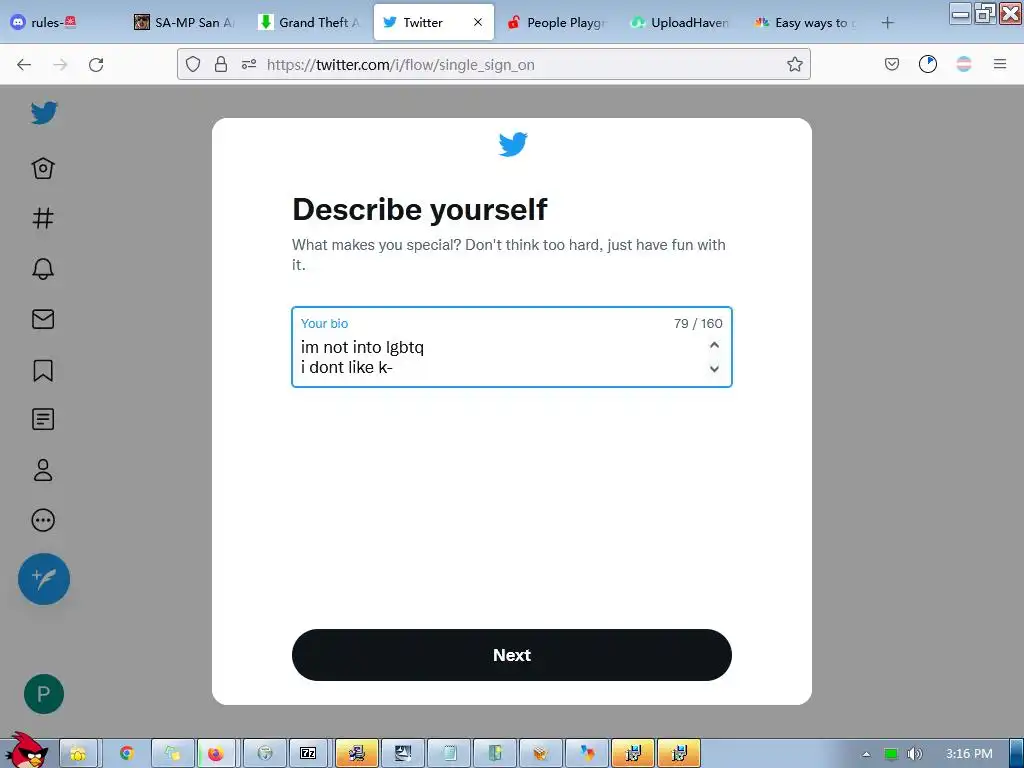Screen dimensions: 1024x768
Task: Open volume speaker icon in system tray
Action: tap(915, 754)
